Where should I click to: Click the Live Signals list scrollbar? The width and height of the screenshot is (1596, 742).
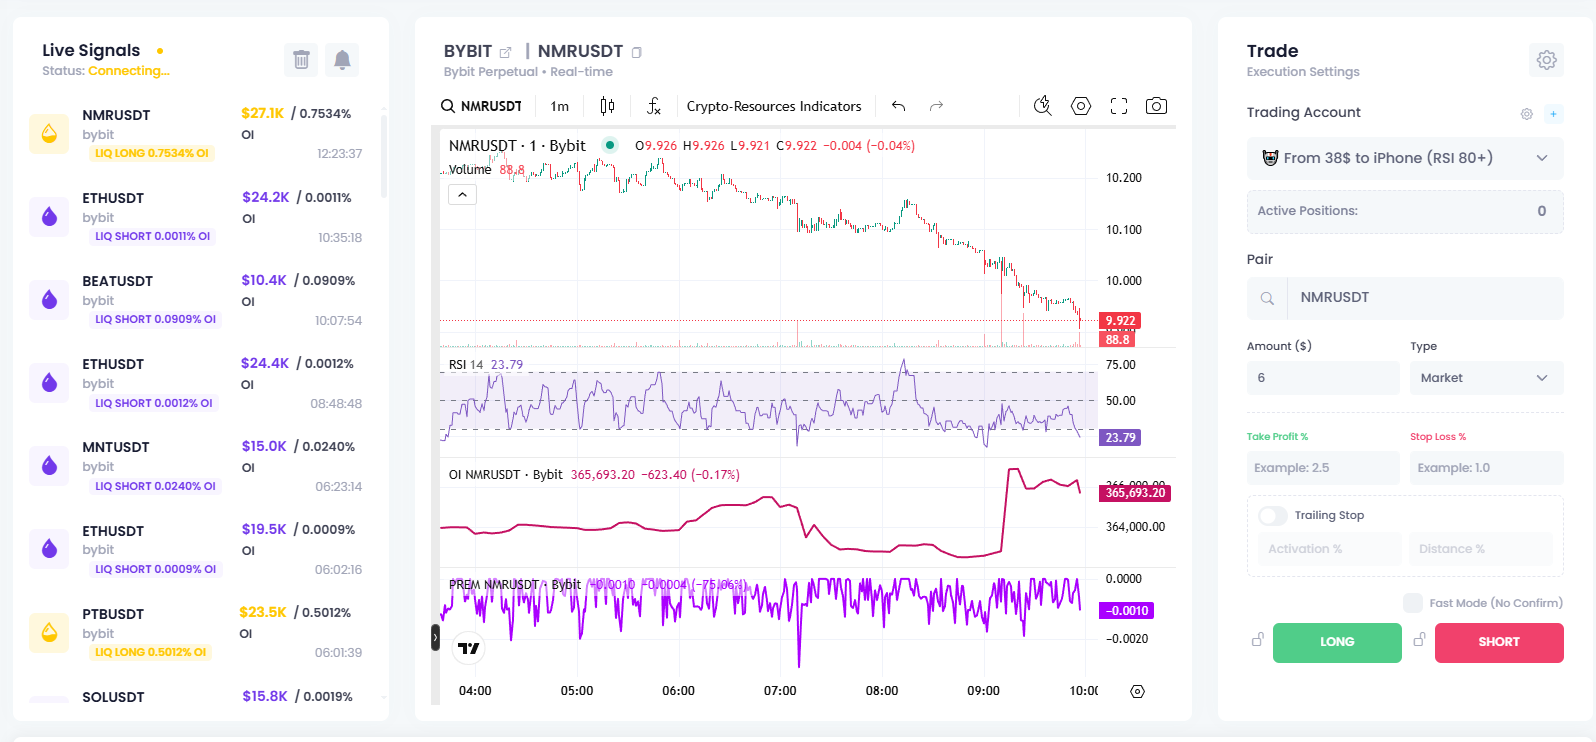tap(384, 156)
